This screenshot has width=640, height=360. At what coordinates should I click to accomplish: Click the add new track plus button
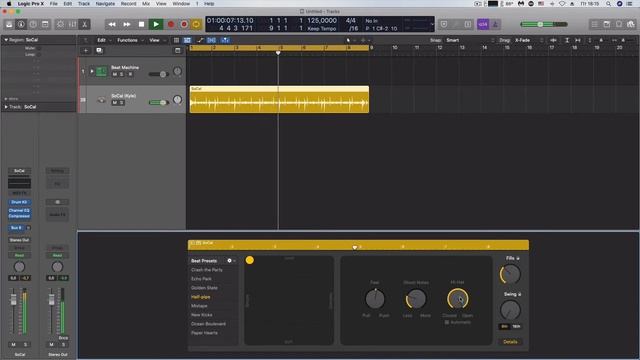[x=86, y=51]
